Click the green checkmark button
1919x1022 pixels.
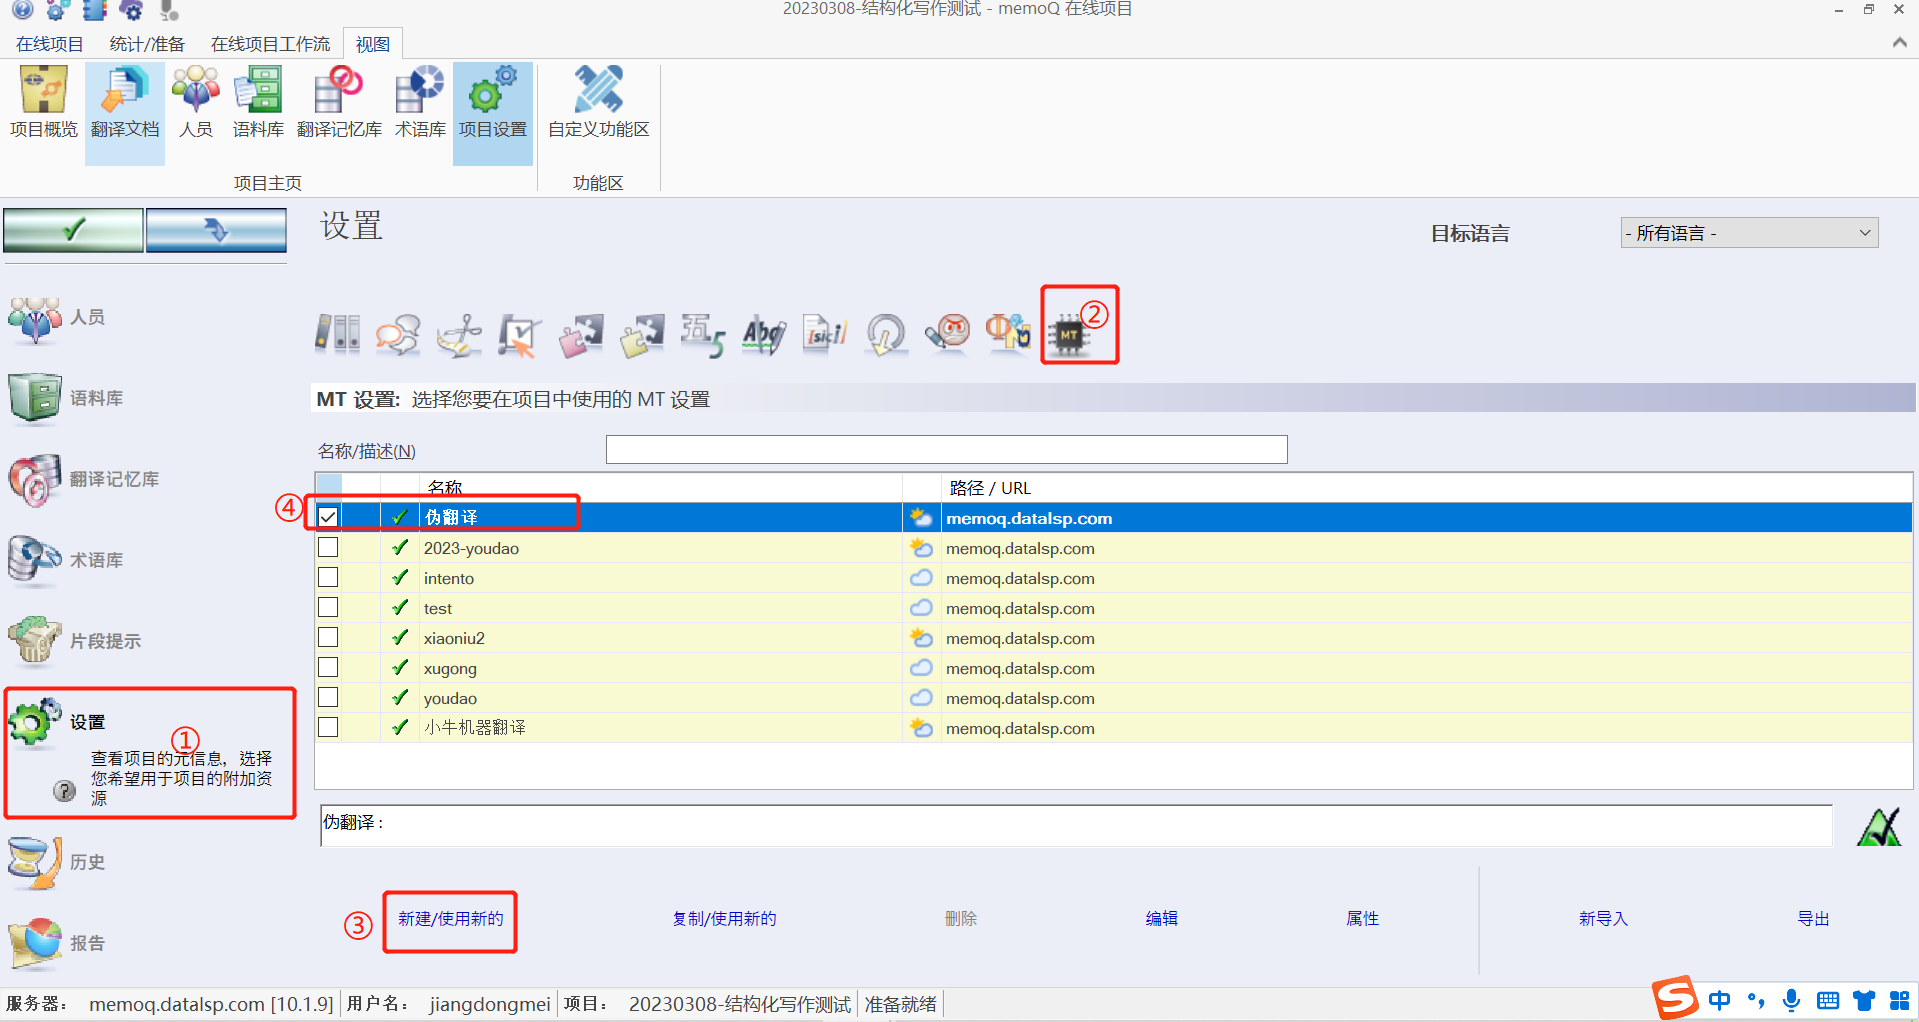pyautogui.click(x=73, y=230)
